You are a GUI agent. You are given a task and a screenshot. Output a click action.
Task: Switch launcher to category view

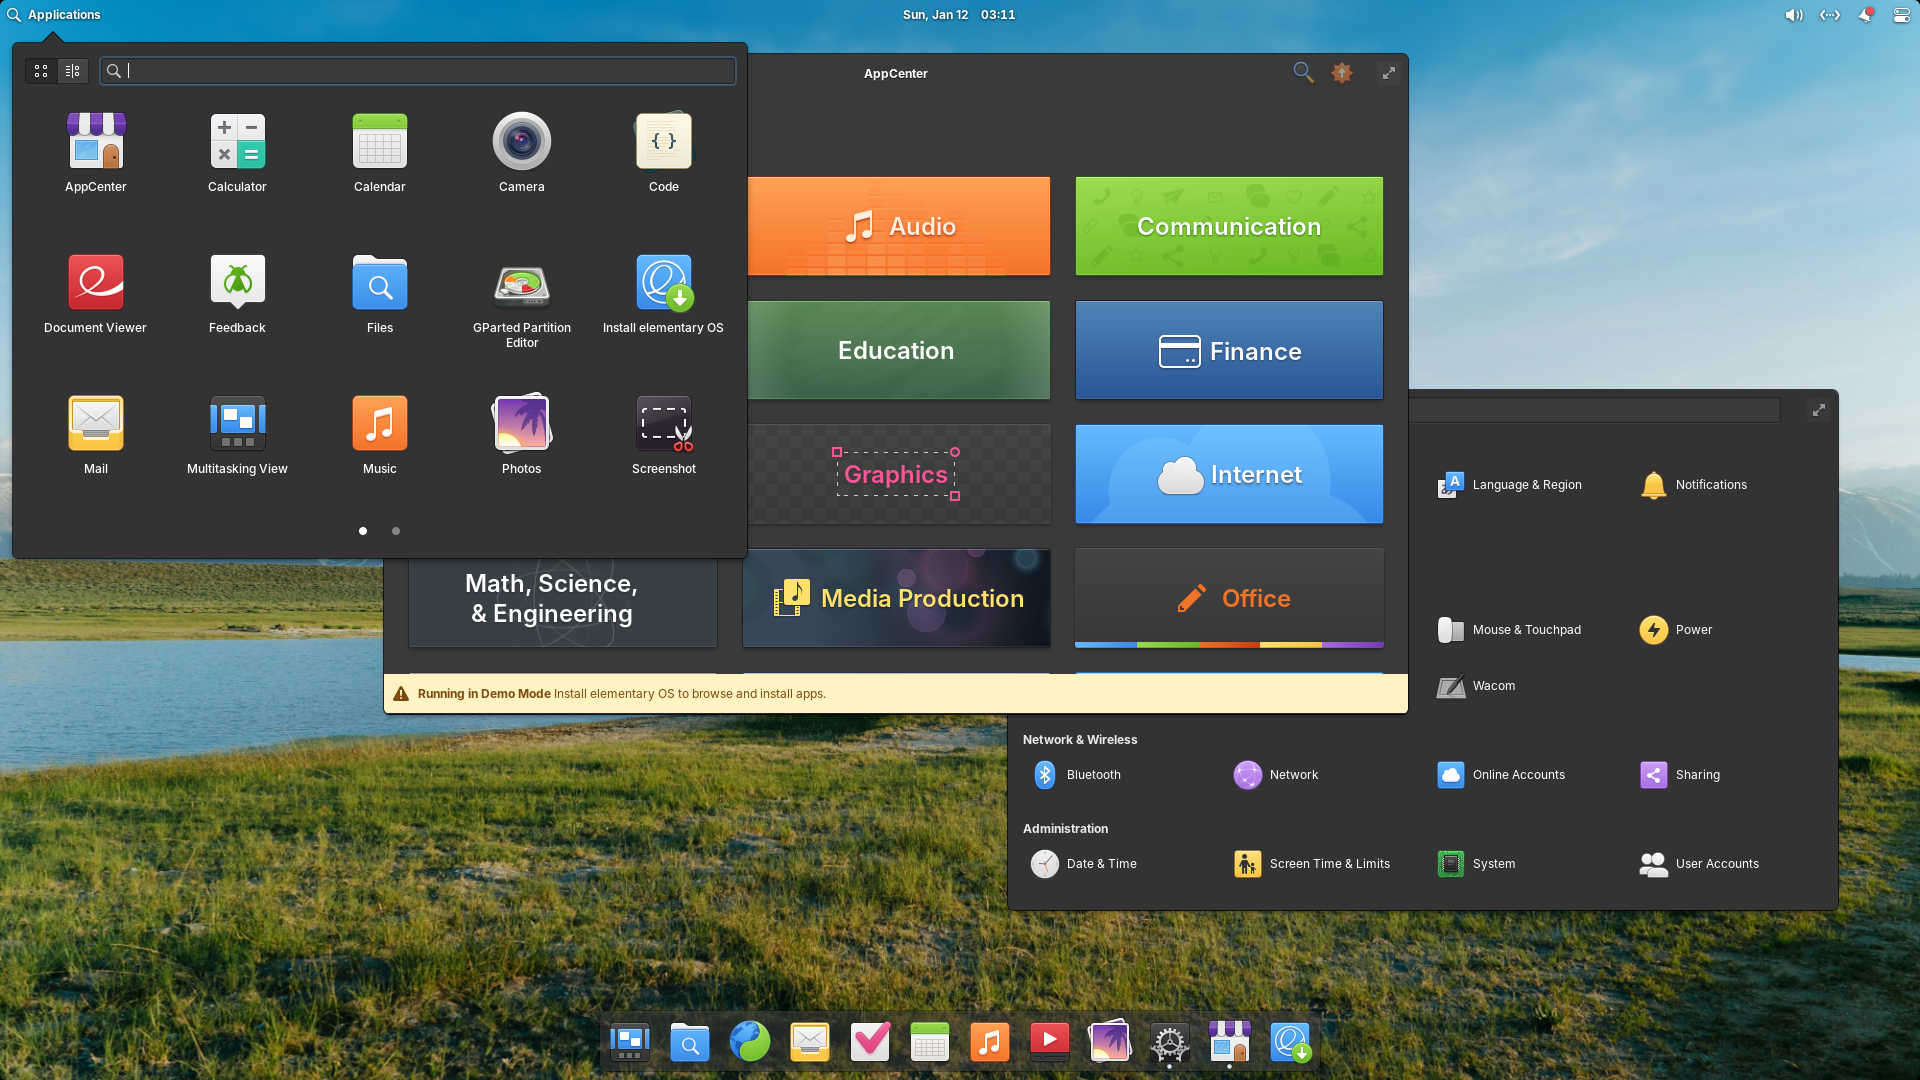coord(73,71)
